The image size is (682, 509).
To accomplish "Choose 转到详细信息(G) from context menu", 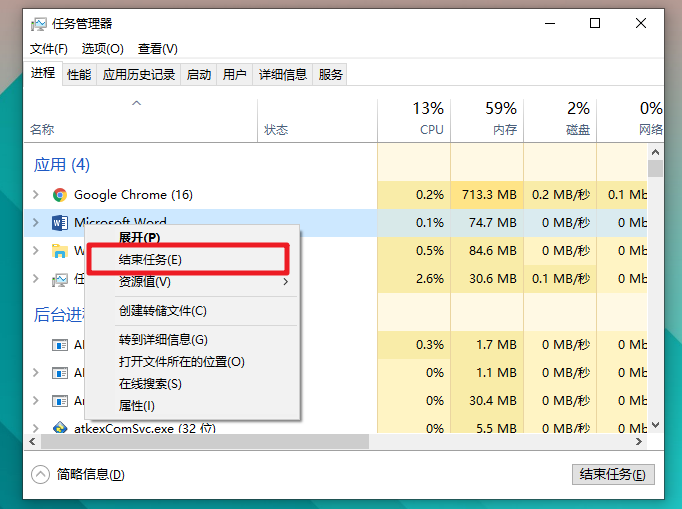I will point(163,340).
